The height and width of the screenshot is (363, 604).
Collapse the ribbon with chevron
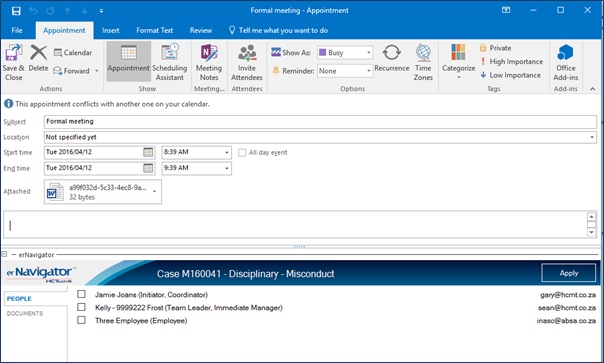[592, 89]
